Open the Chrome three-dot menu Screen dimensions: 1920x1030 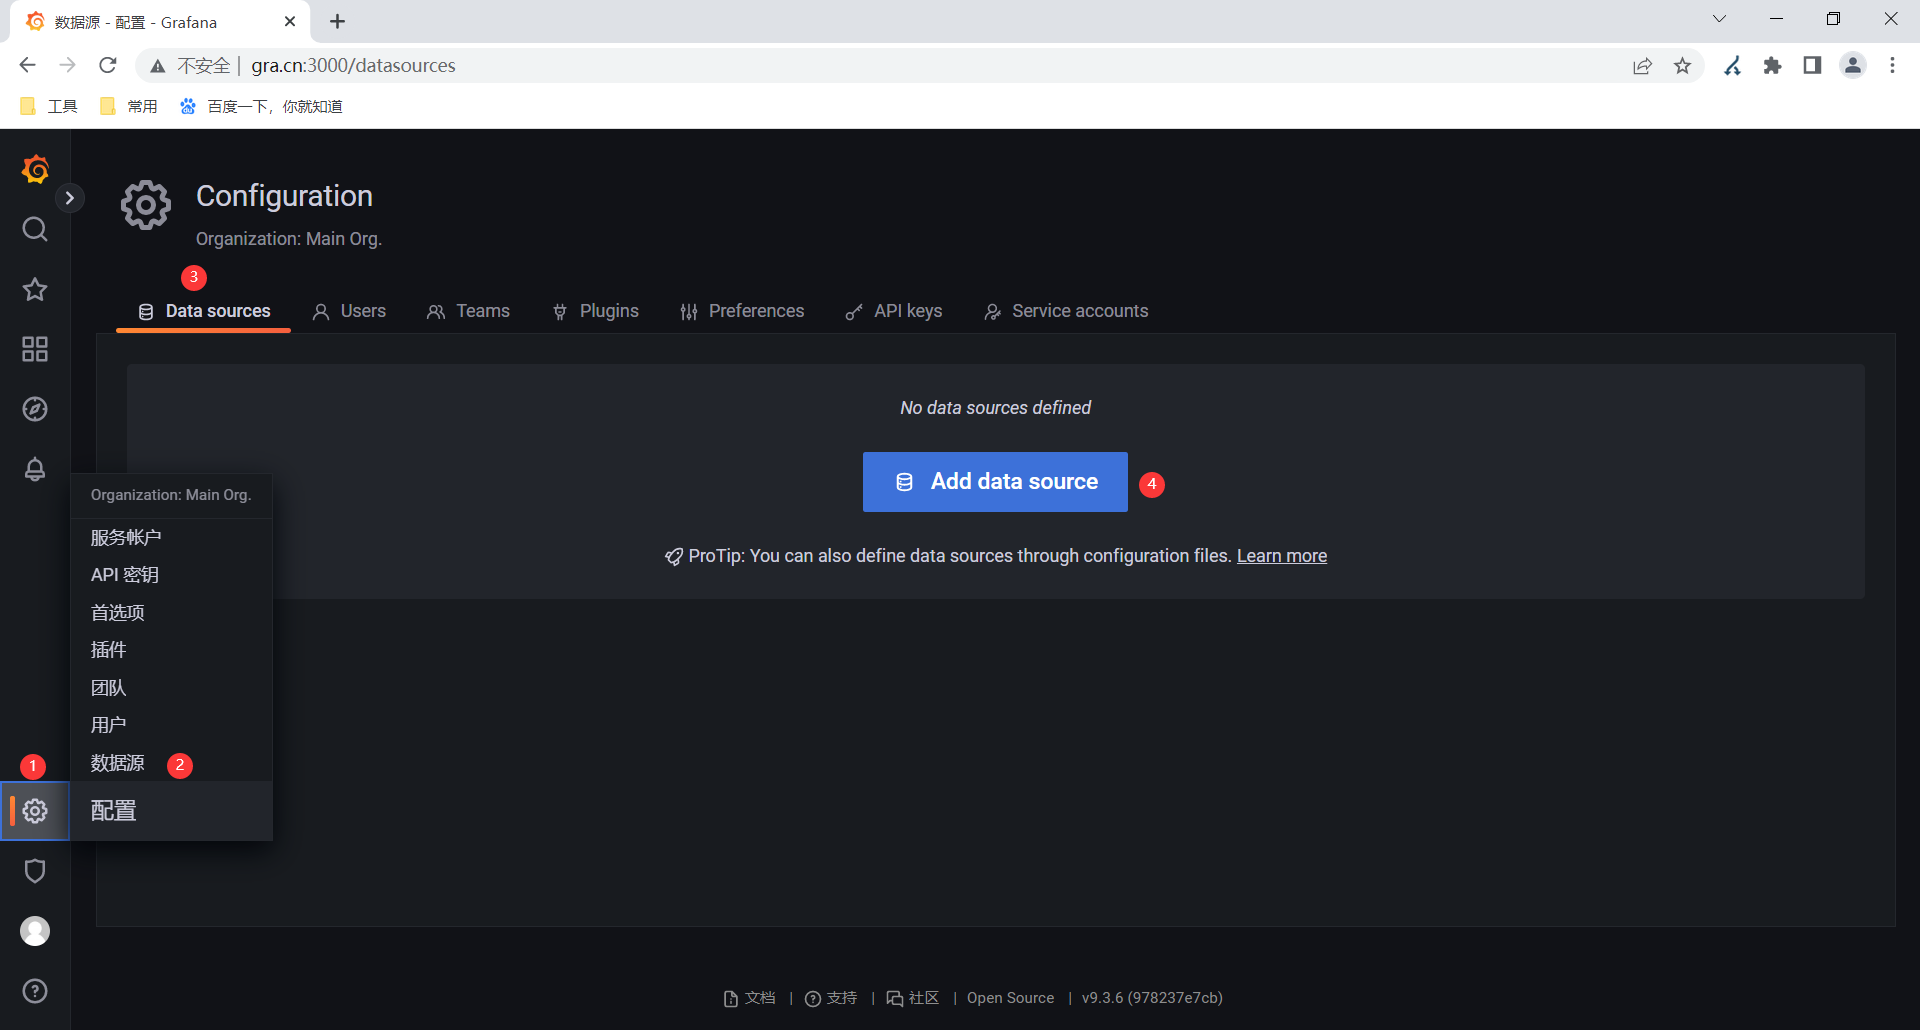[1892, 66]
